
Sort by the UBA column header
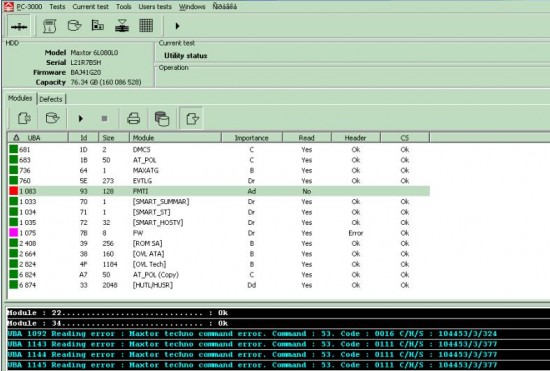point(38,138)
